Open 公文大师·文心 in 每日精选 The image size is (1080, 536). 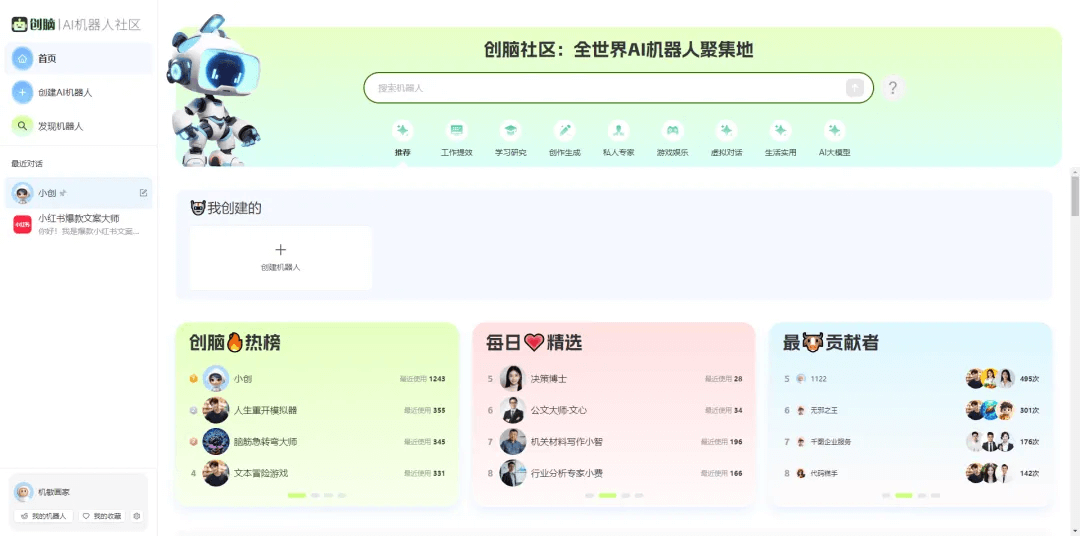[614, 411]
